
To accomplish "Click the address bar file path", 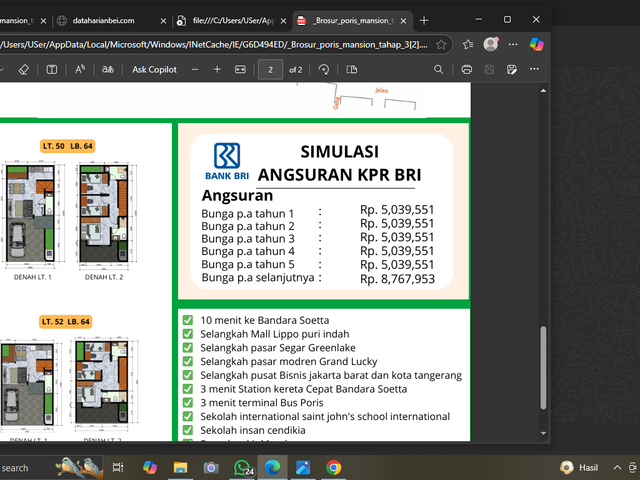I will tap(214, 44).
